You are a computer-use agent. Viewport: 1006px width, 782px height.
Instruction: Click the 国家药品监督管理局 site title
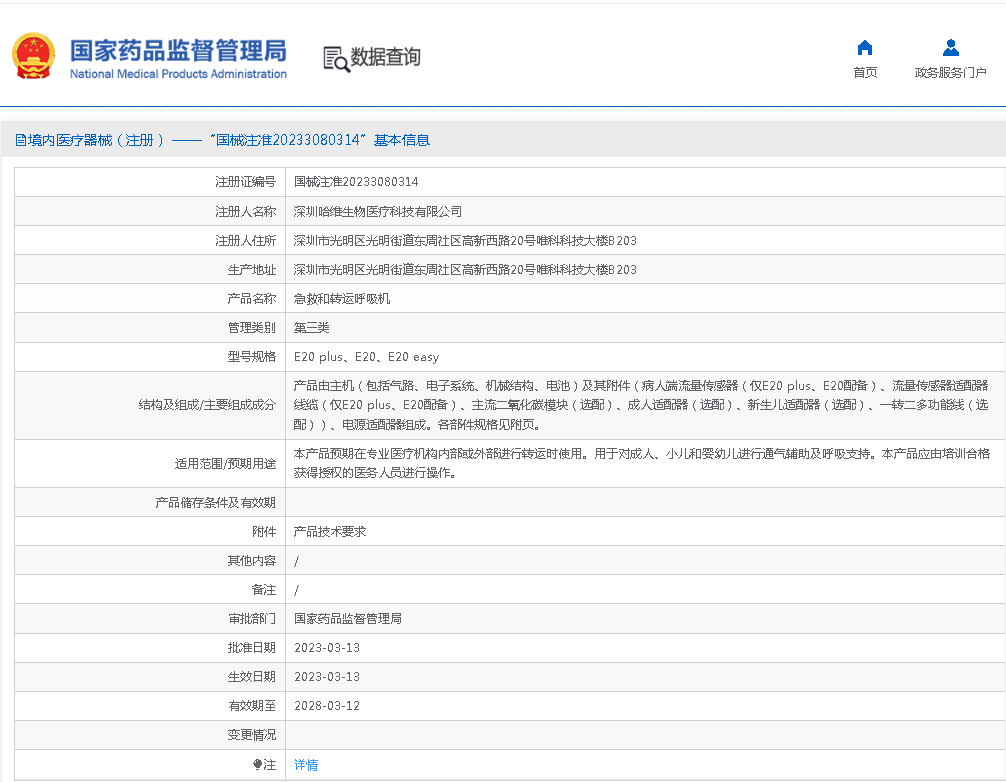(178, 49)
